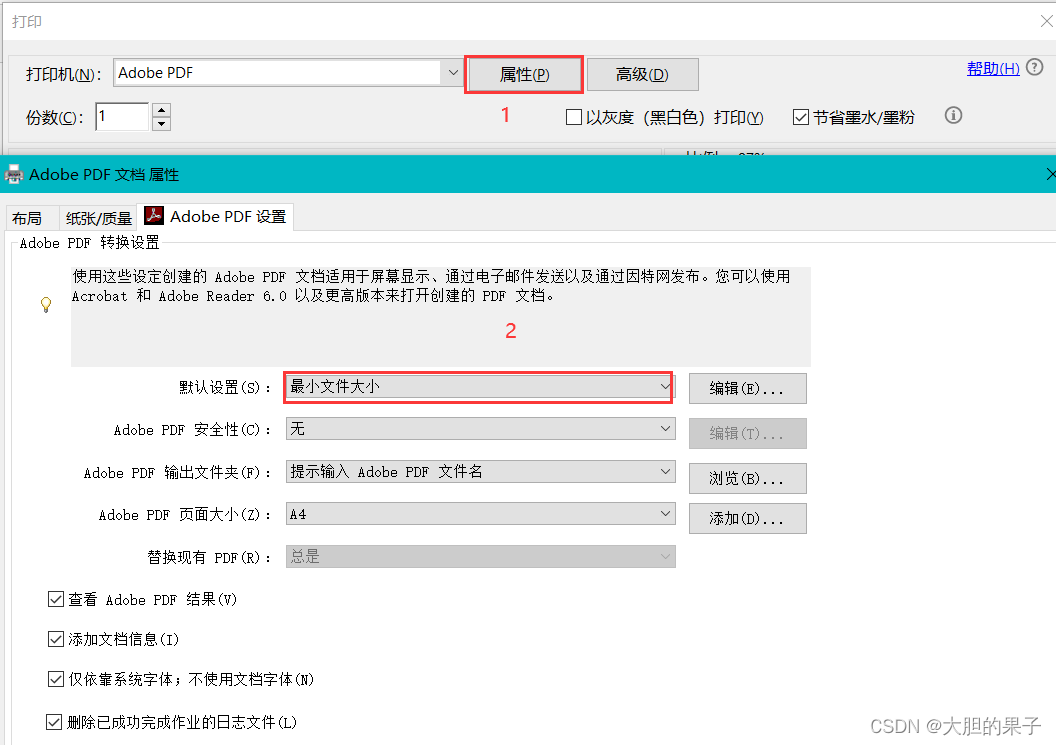Viewport: 1056px width, 745px height.
Task: Click the help question mark icon
Action: coord(1034,67)
